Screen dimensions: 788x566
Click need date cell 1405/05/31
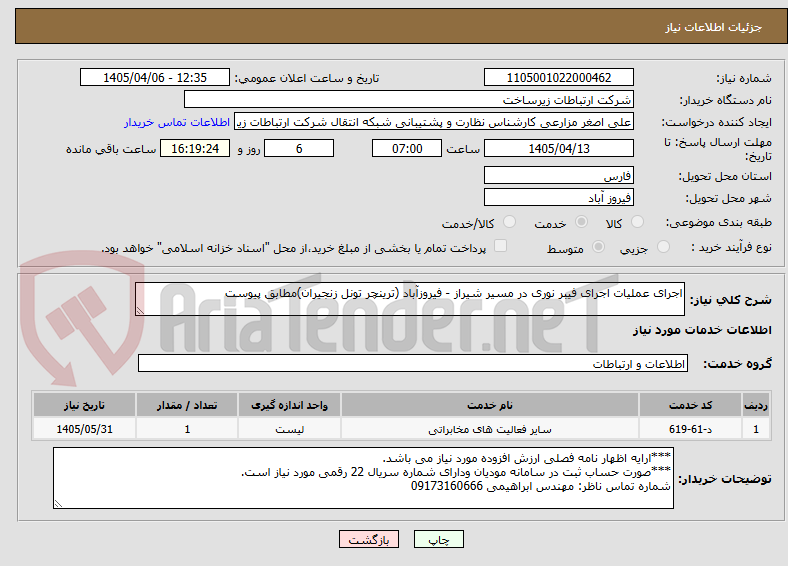tap(84, 429)
